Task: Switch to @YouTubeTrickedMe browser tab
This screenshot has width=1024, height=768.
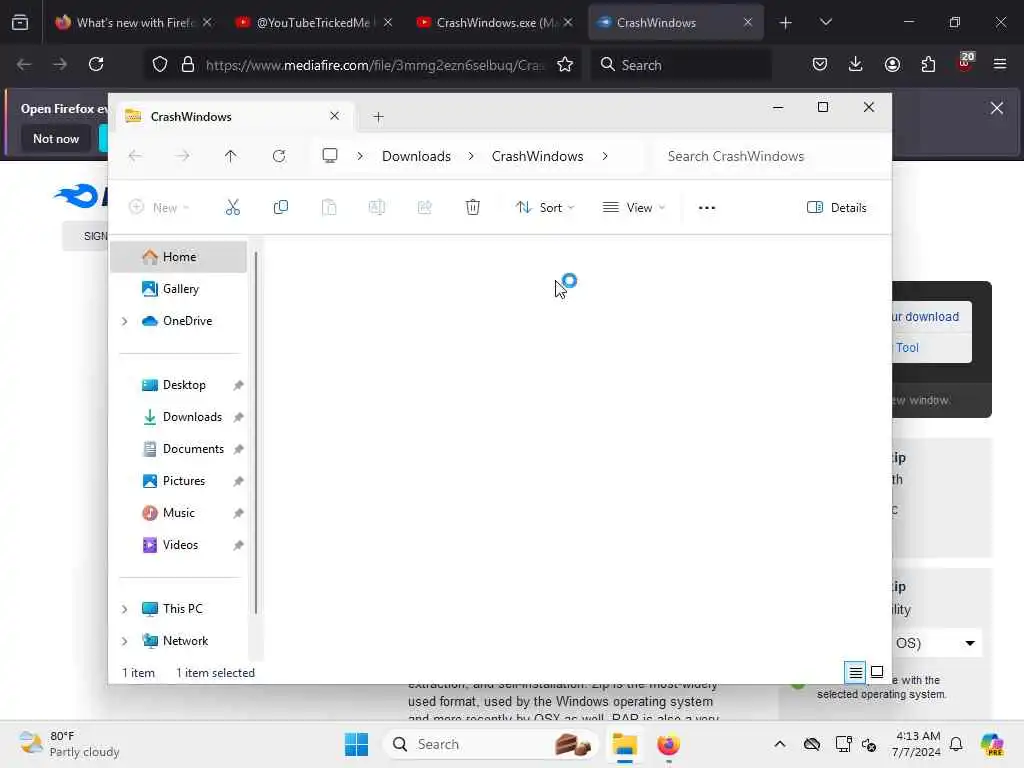Action: point(312,22)
